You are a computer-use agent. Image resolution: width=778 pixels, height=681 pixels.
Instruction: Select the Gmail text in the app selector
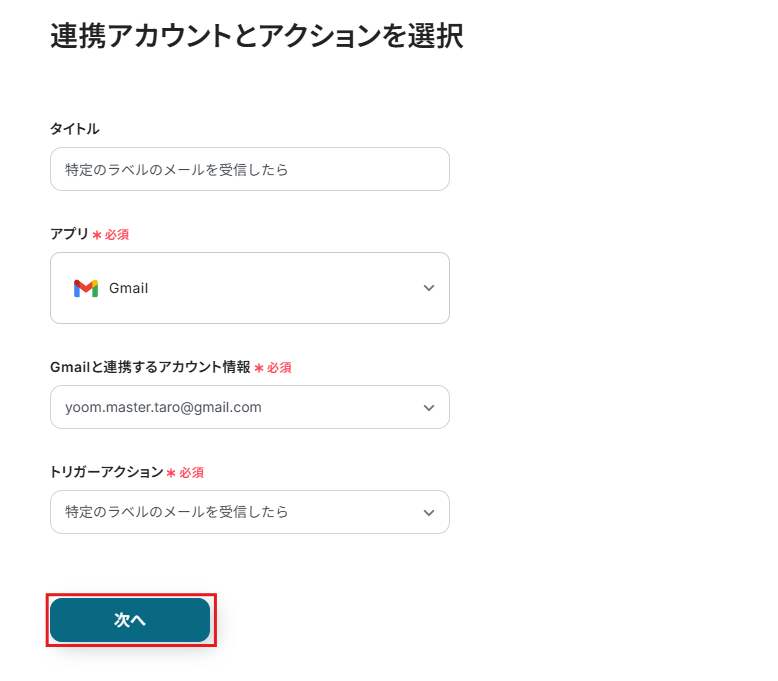tap(128, 288)
